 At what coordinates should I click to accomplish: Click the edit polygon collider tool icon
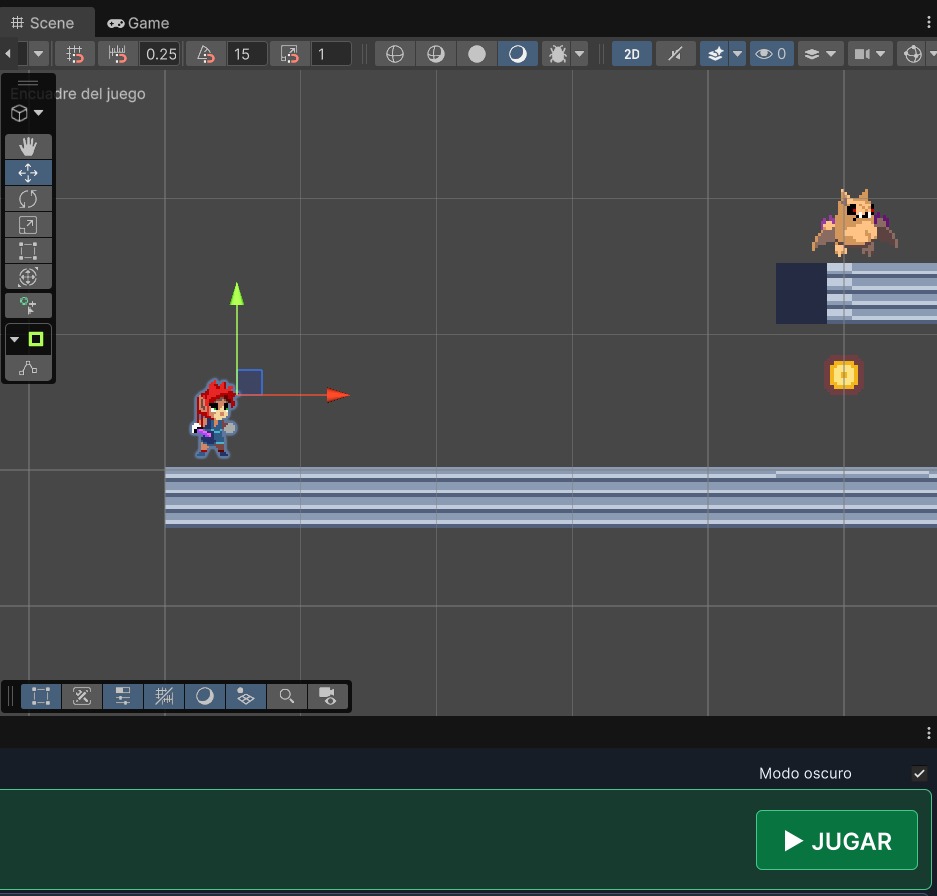[x=27, y=368]
